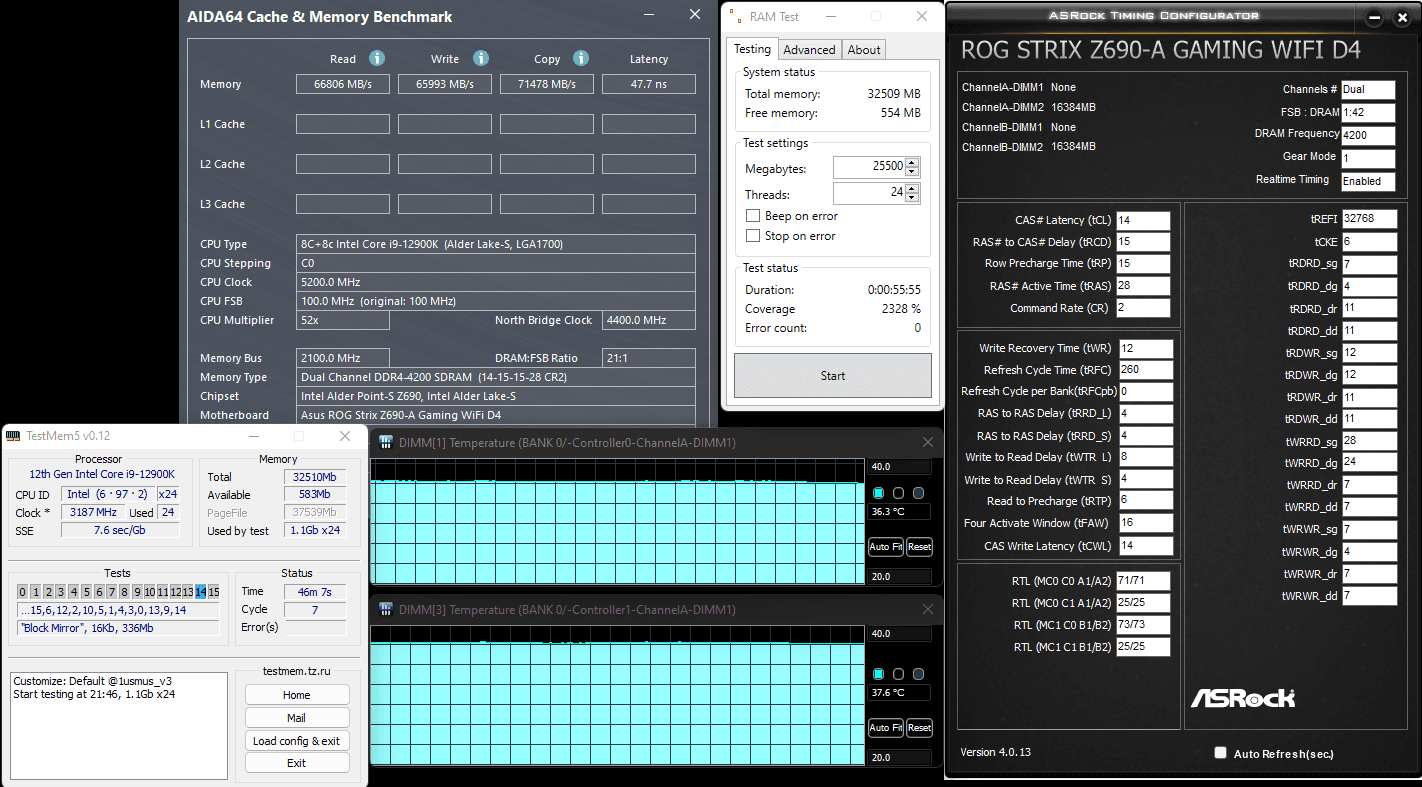This screenshot has width=1422, height=787.
Task: Minimize the AIDA64 benchmark window
Action: (x=648, y=15)
